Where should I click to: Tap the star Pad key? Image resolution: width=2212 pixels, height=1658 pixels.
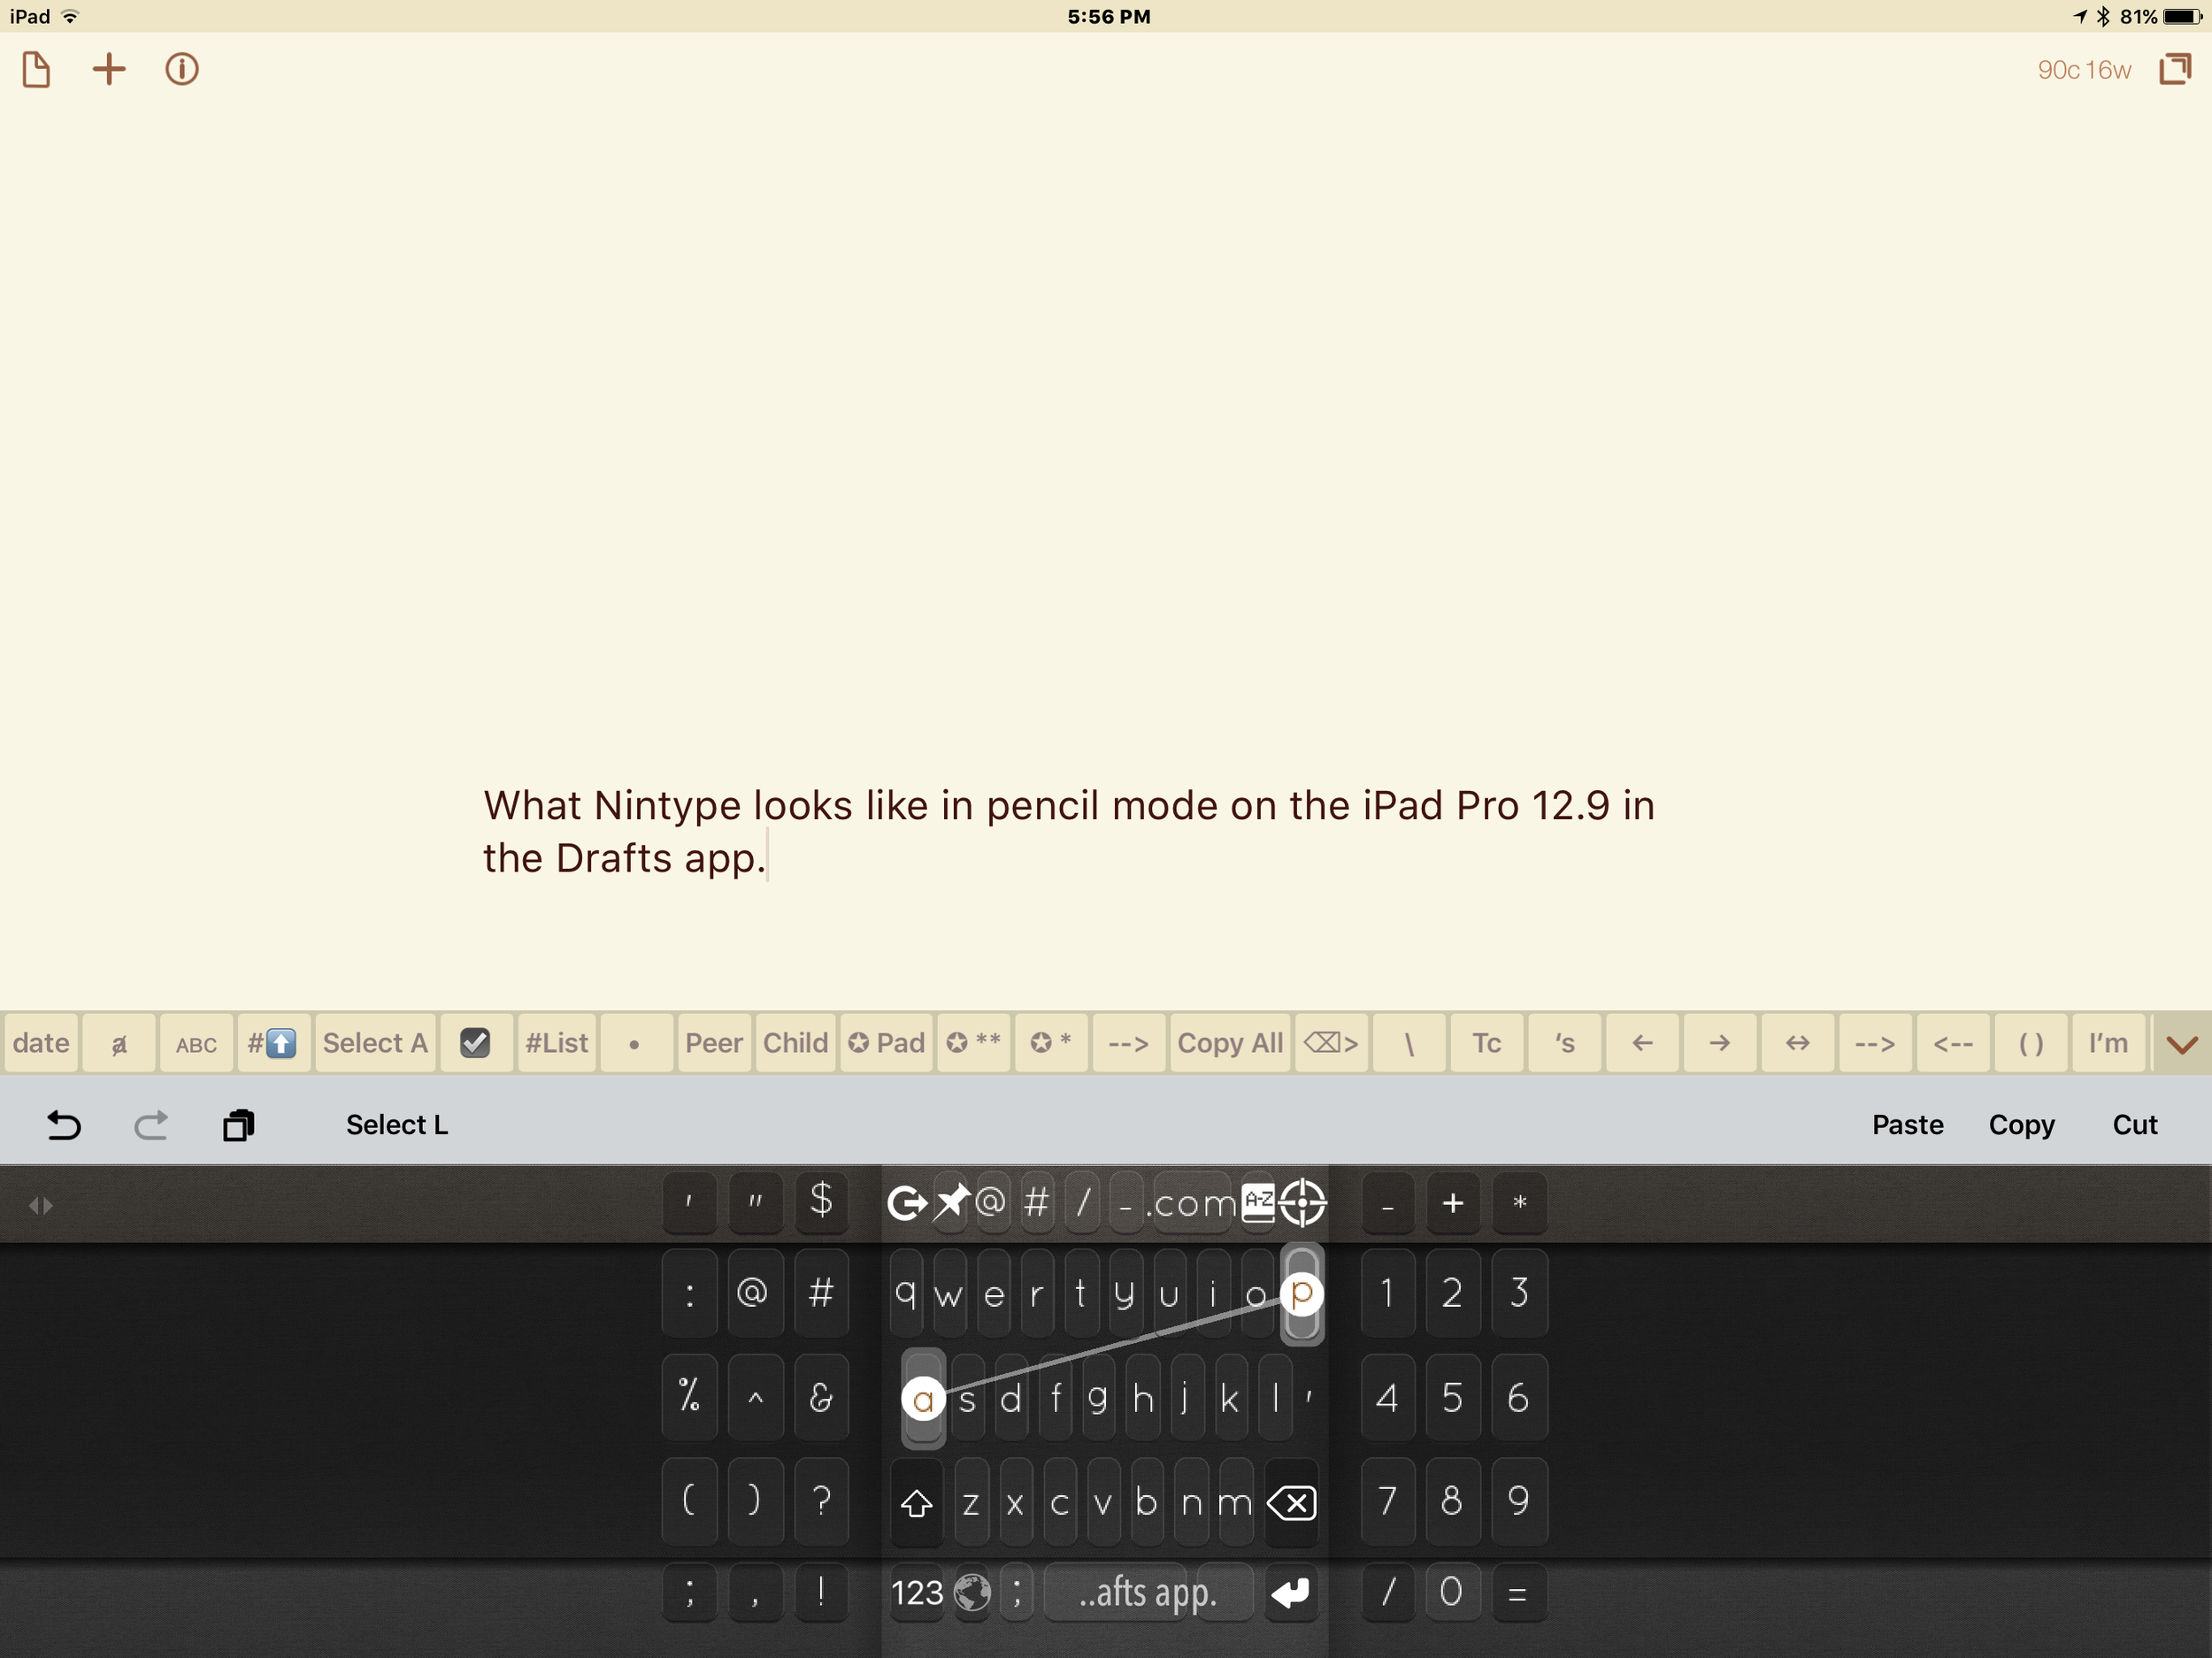coord(886,1043)
